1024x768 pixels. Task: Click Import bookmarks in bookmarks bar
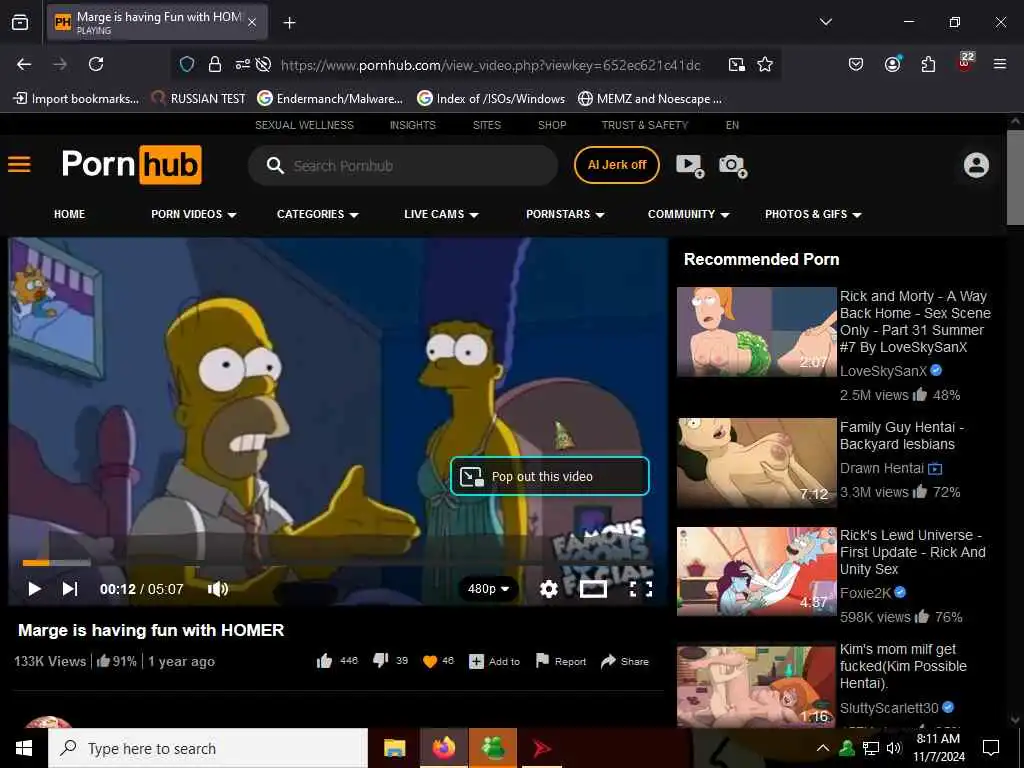76,99
